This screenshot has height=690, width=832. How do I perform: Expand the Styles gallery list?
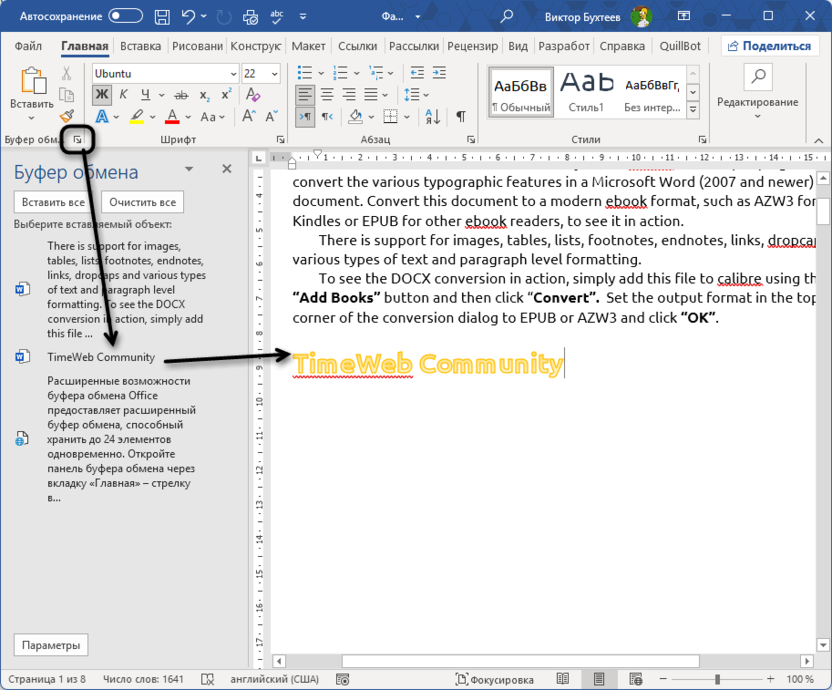pyautogui.click(x=692, y=112)
